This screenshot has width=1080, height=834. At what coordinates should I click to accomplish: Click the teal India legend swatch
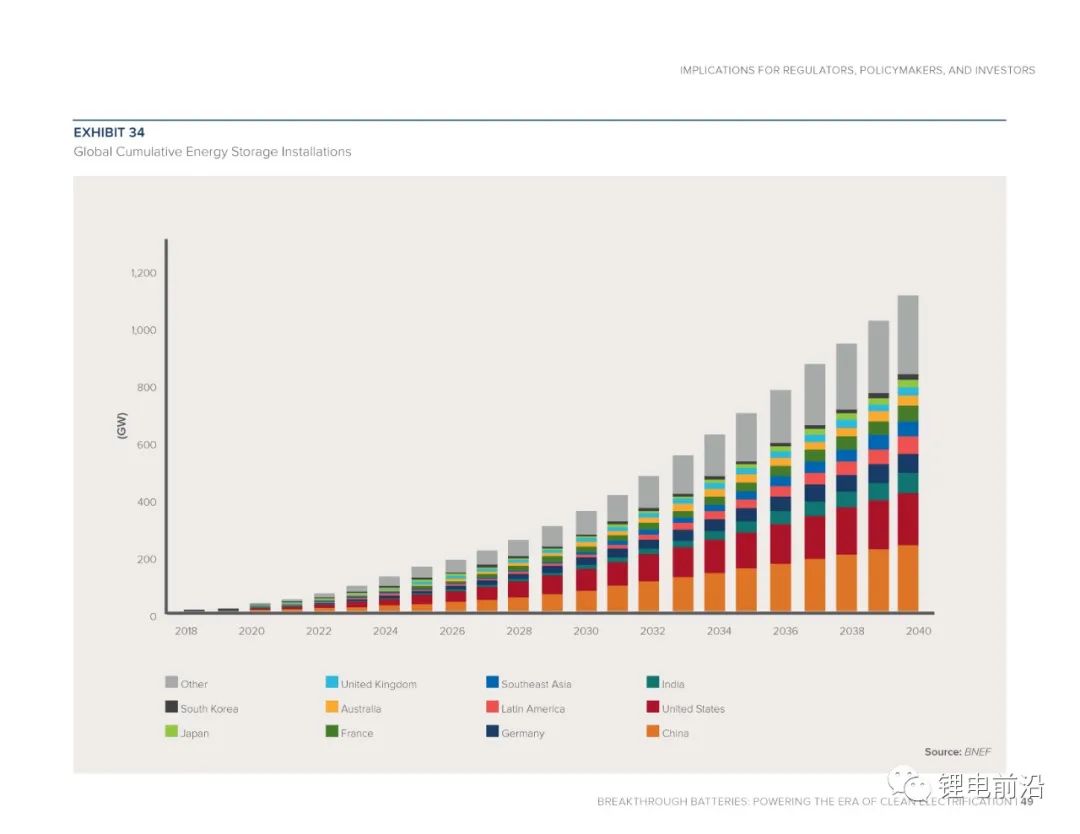652,683
